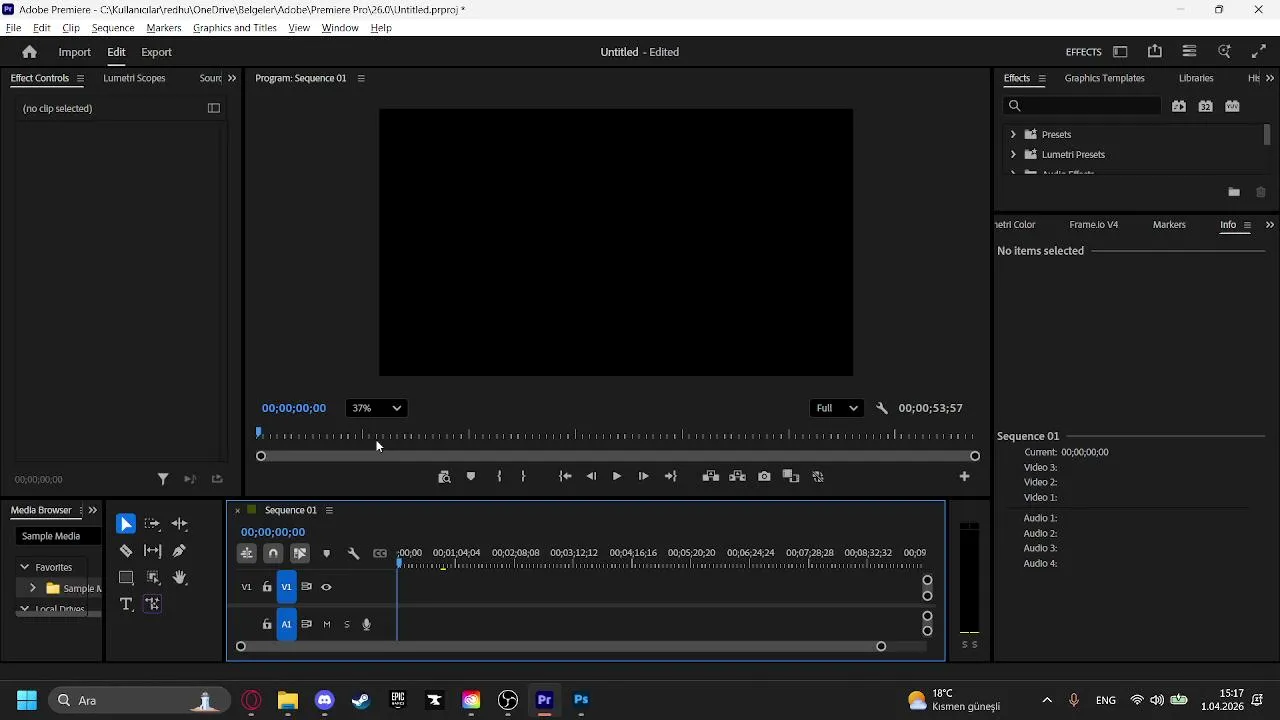Image resolution: width=1280 pixels, height=720 pixels.
Task: Go to the Export page
Action: pos(156,52)
